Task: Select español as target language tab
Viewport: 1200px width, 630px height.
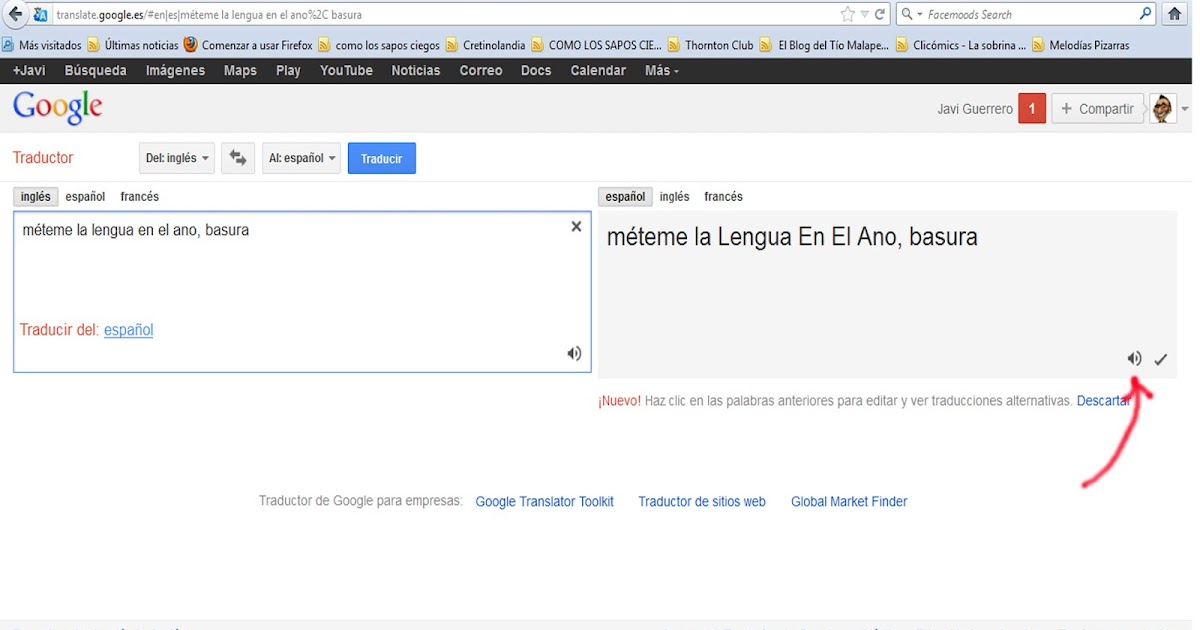Action: click(x=625, y=197)
